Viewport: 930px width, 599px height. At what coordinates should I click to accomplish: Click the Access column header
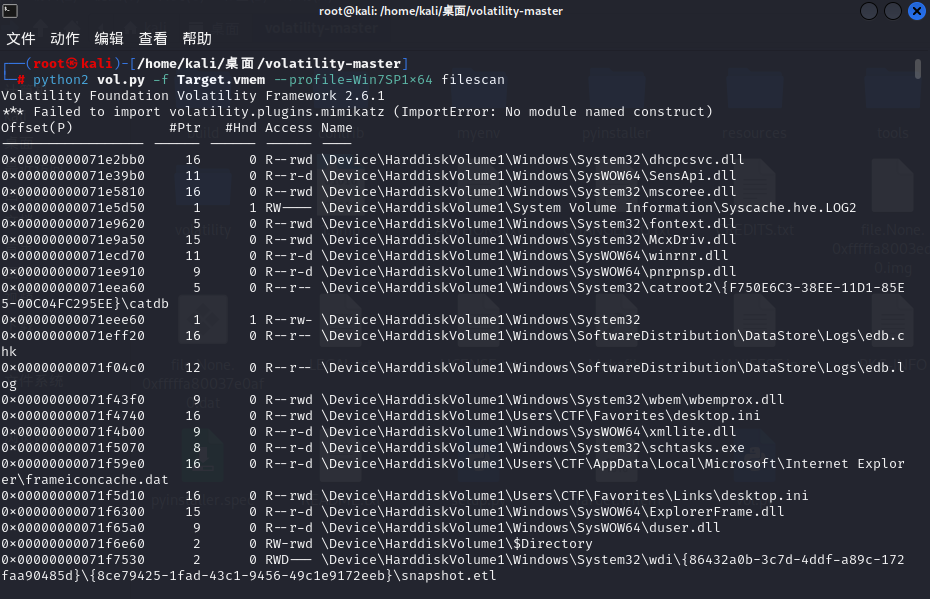[288, 128]
